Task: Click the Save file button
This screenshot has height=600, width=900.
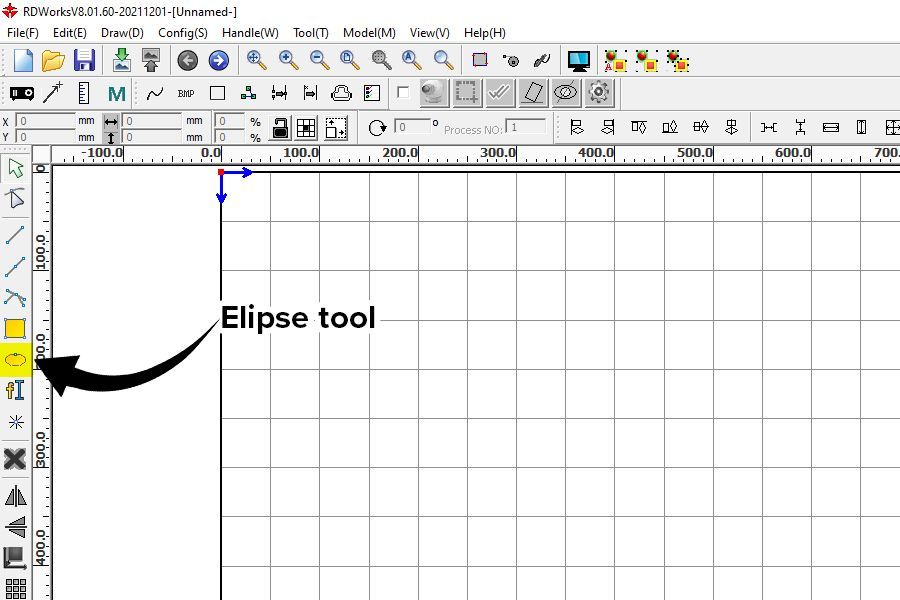Action: coord(85,60)
